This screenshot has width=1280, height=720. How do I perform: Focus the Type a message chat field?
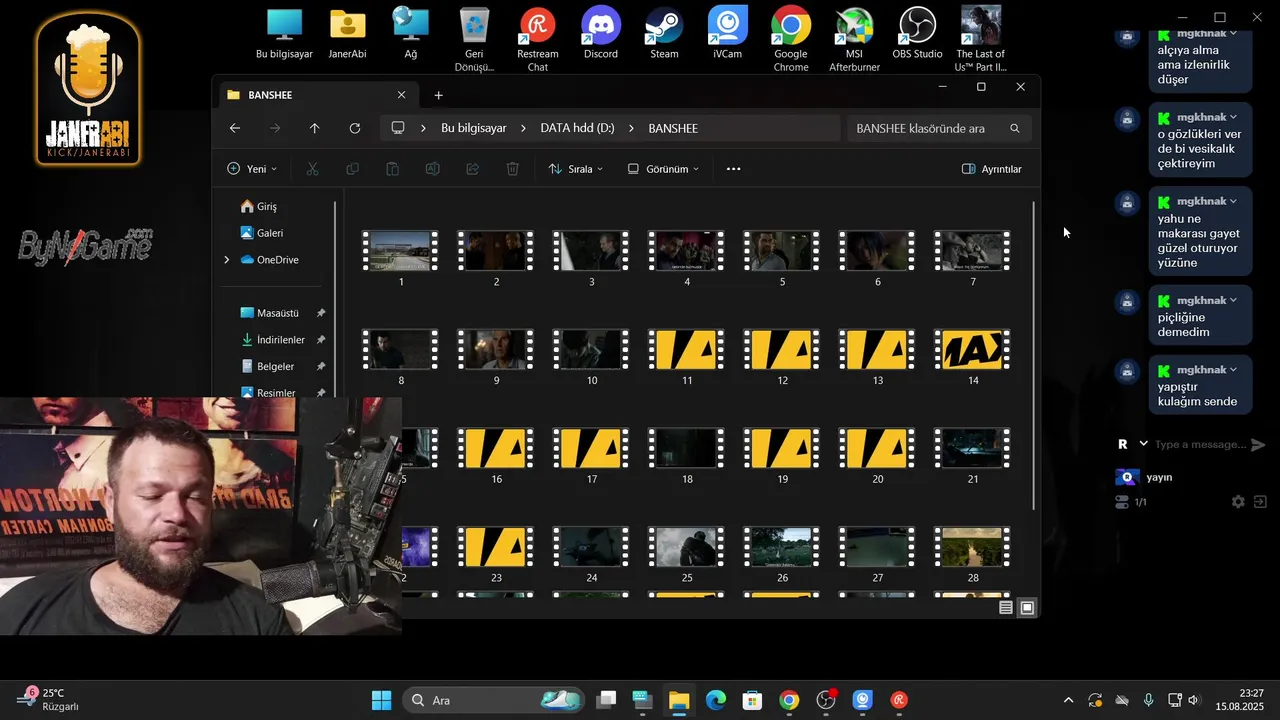[1199, 444]
